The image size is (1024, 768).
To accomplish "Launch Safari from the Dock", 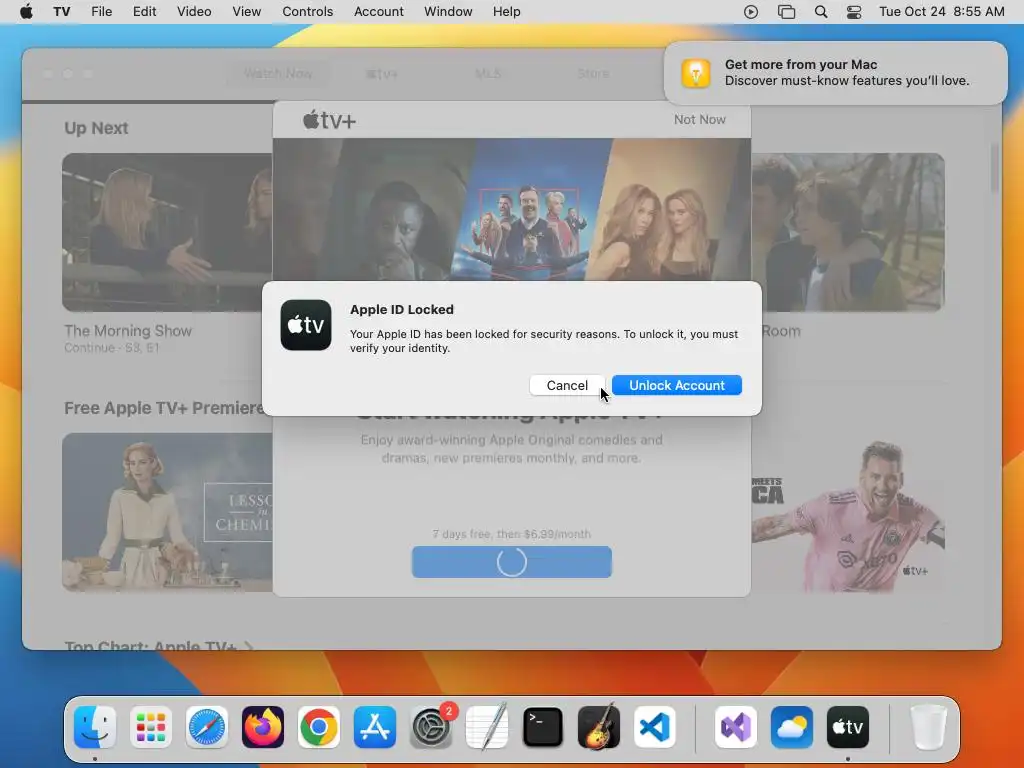I will [206, 727].
